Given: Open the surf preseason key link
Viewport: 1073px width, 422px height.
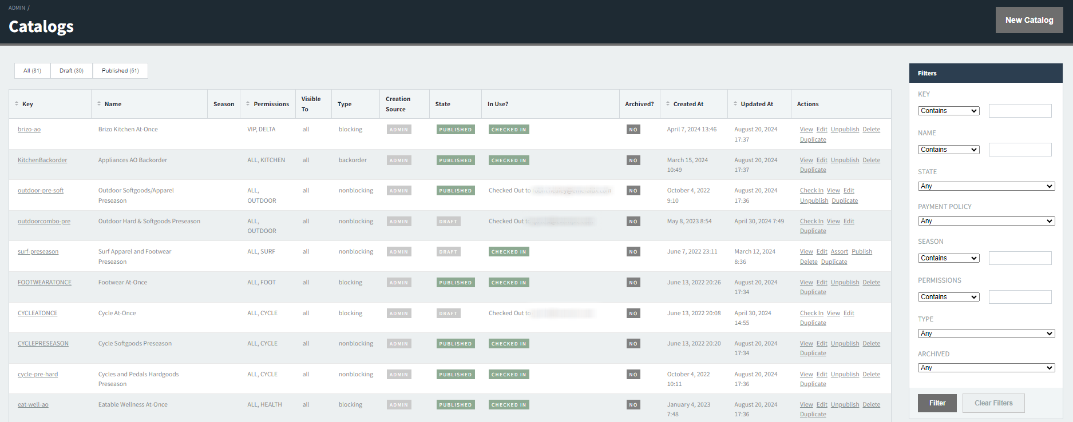Looking at the screenshot, I should [x=38, y=252].
